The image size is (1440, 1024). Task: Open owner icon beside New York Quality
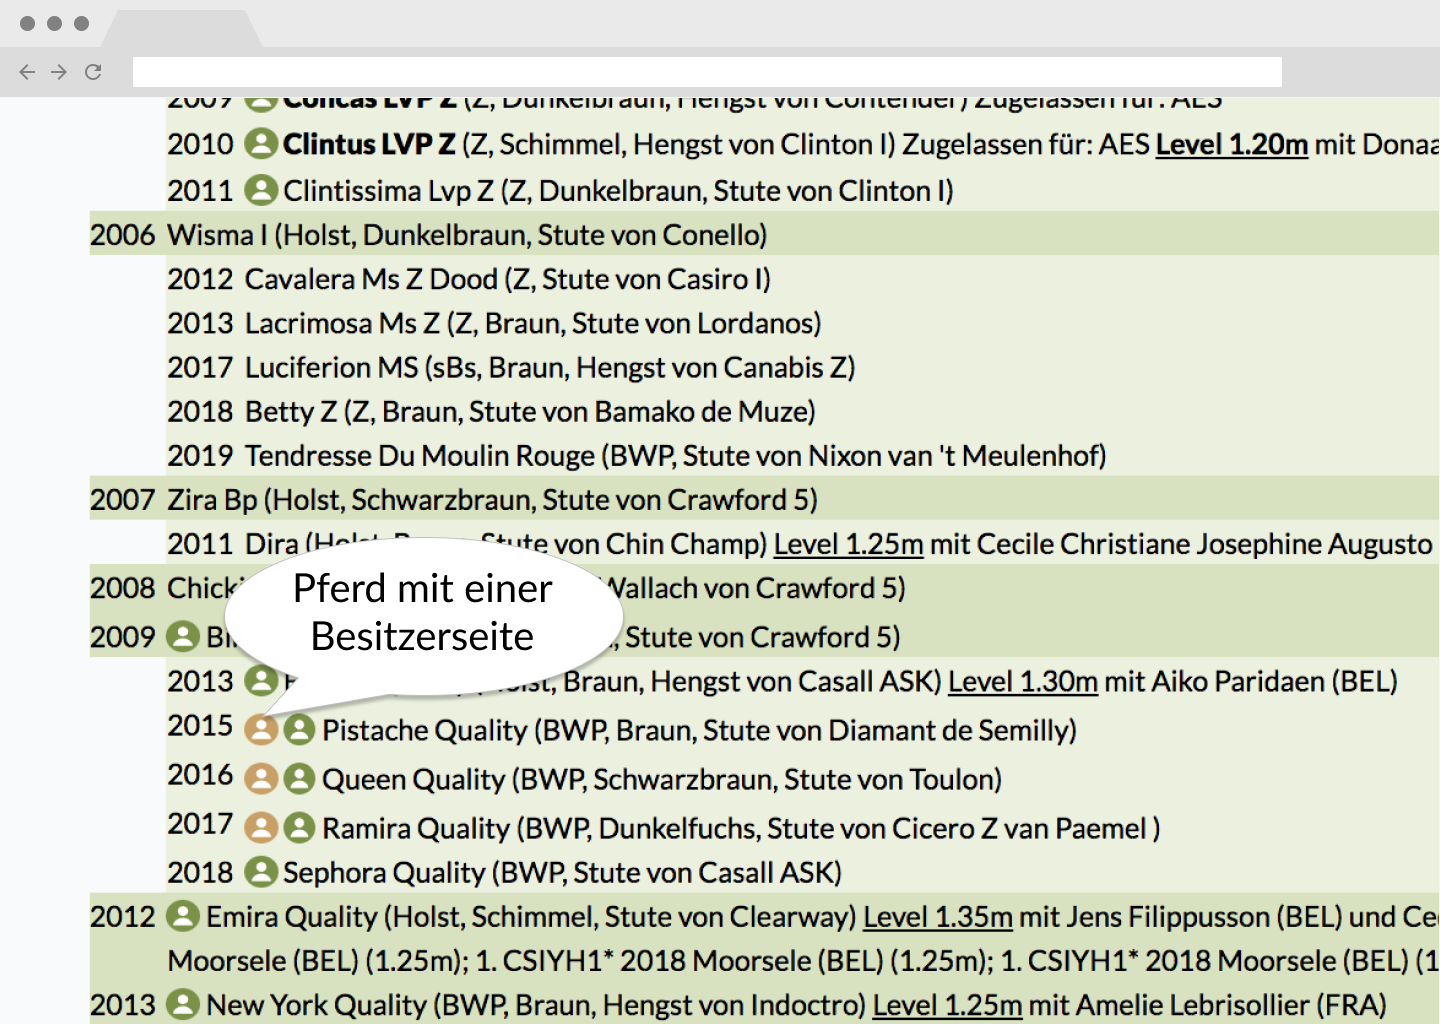point(183,1004)
